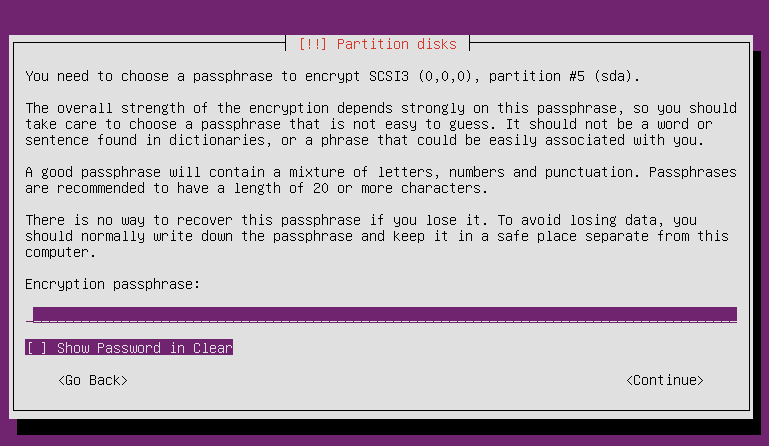
Task: Click the paragraph about overall encryption strength
Action: [x=381, y=124]
